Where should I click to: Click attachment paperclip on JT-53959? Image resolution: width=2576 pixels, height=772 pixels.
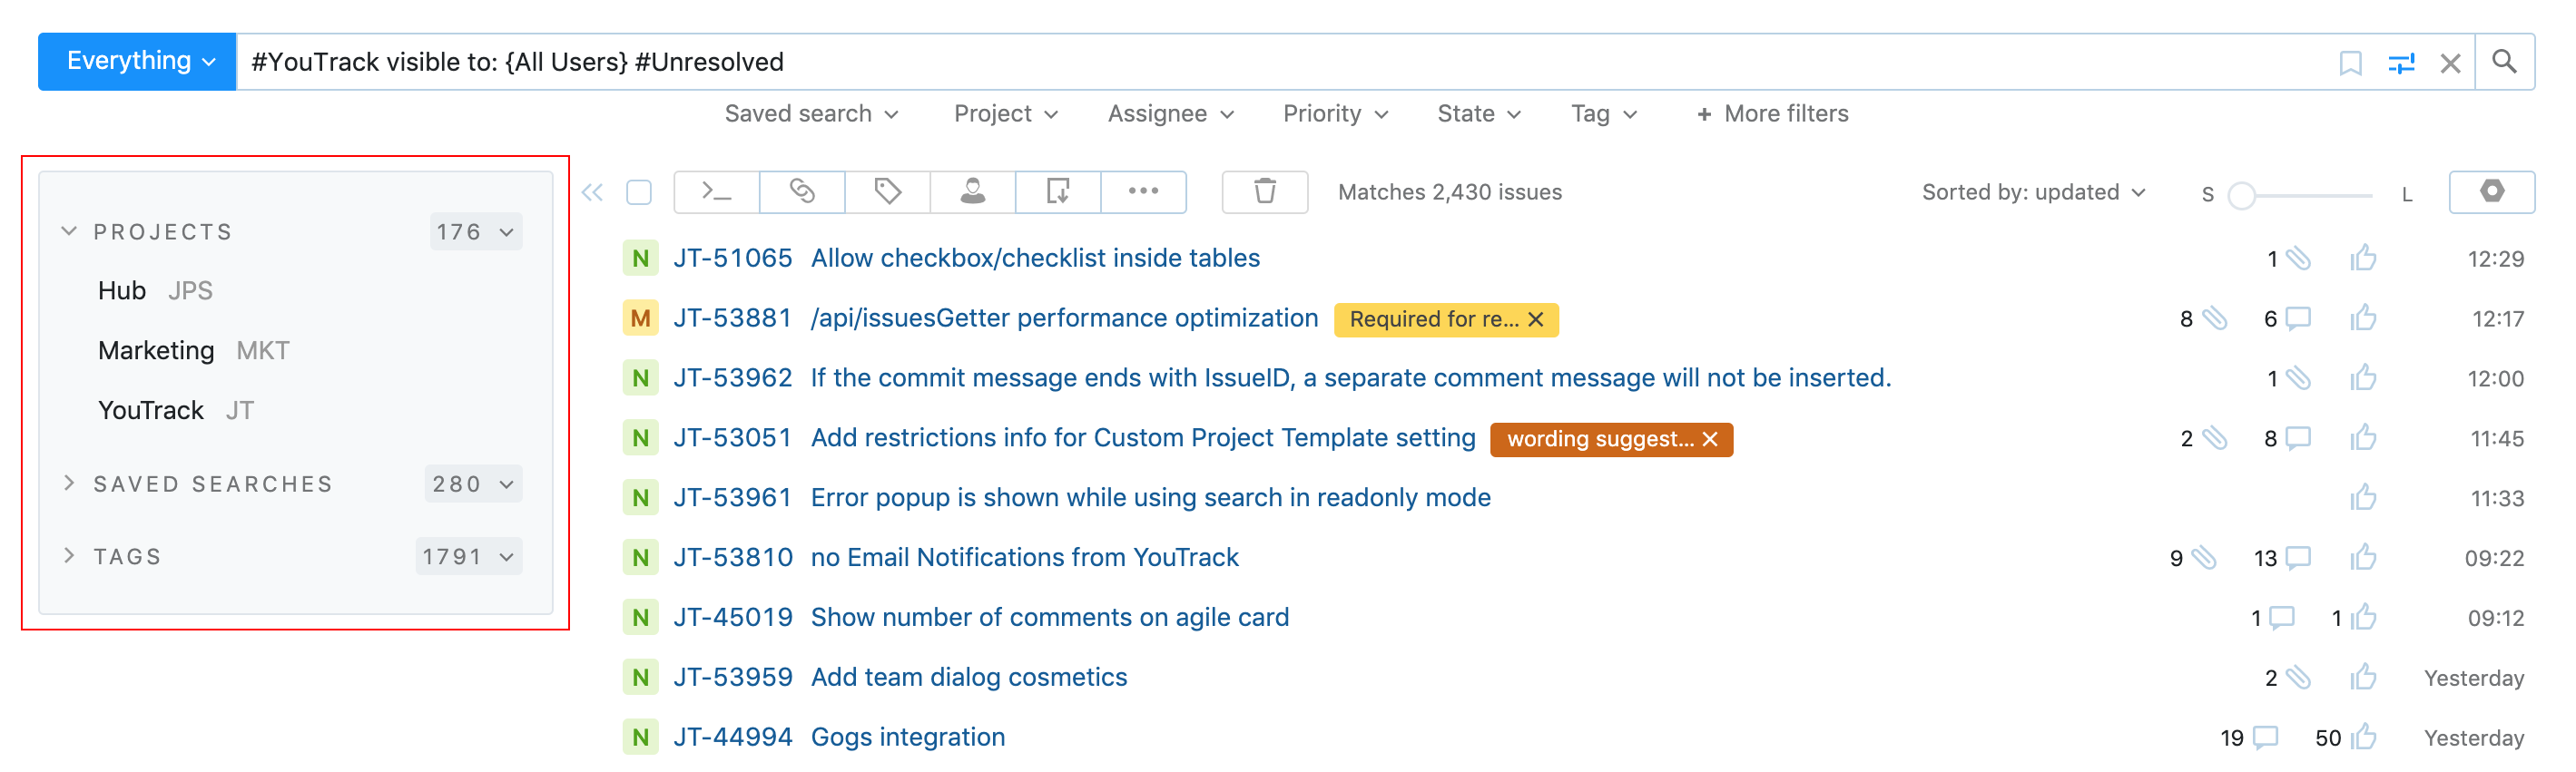(2298, 678)
